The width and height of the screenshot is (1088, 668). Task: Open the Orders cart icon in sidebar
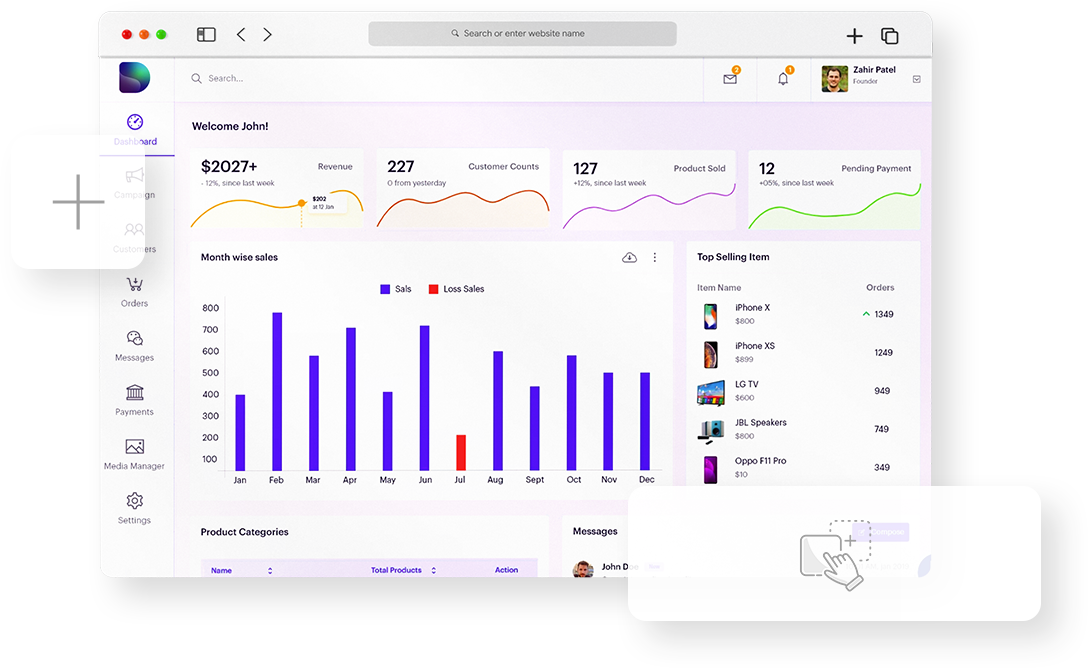[x=135, y=286]
